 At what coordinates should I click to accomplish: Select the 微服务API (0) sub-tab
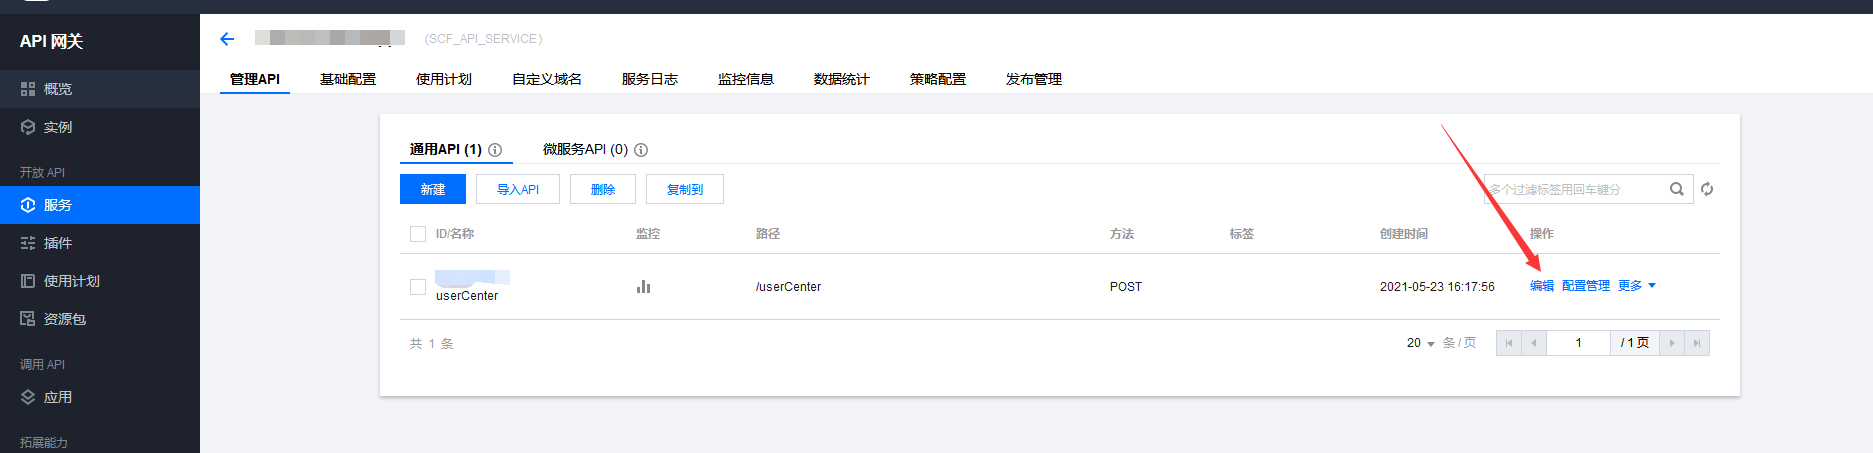(x=585, y=149)
